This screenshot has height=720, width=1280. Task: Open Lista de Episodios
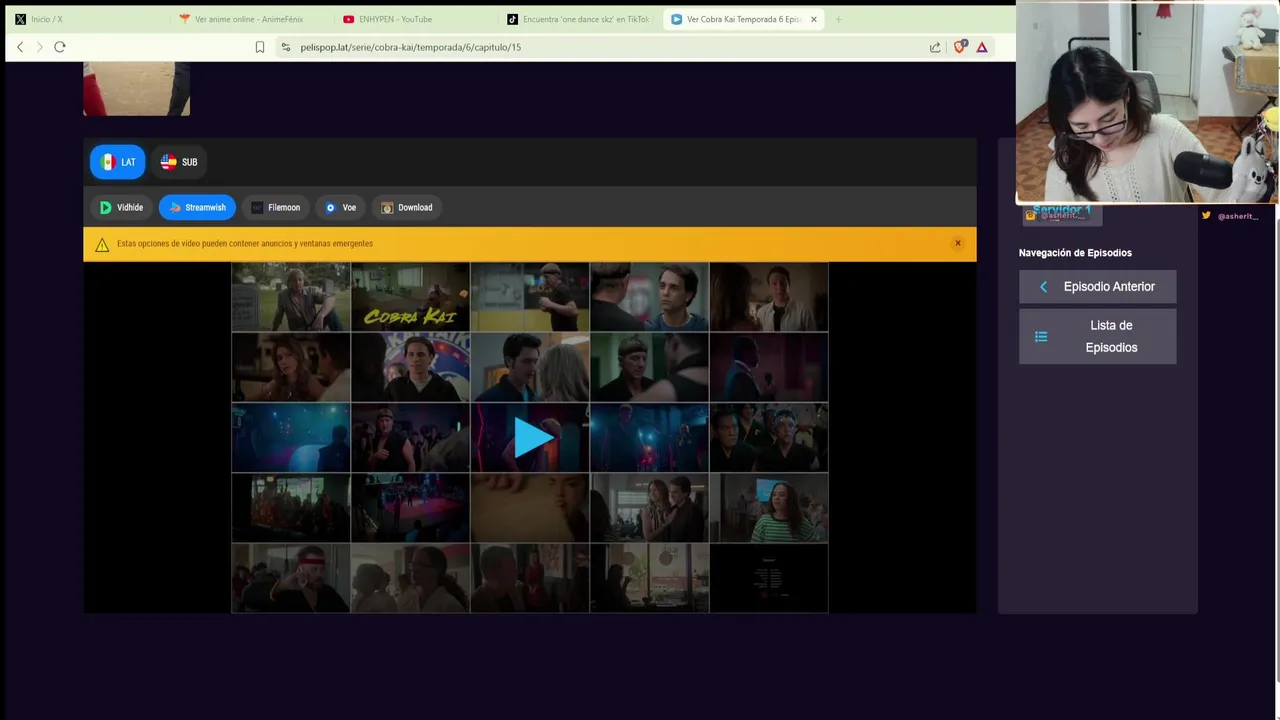[1097, 336]
